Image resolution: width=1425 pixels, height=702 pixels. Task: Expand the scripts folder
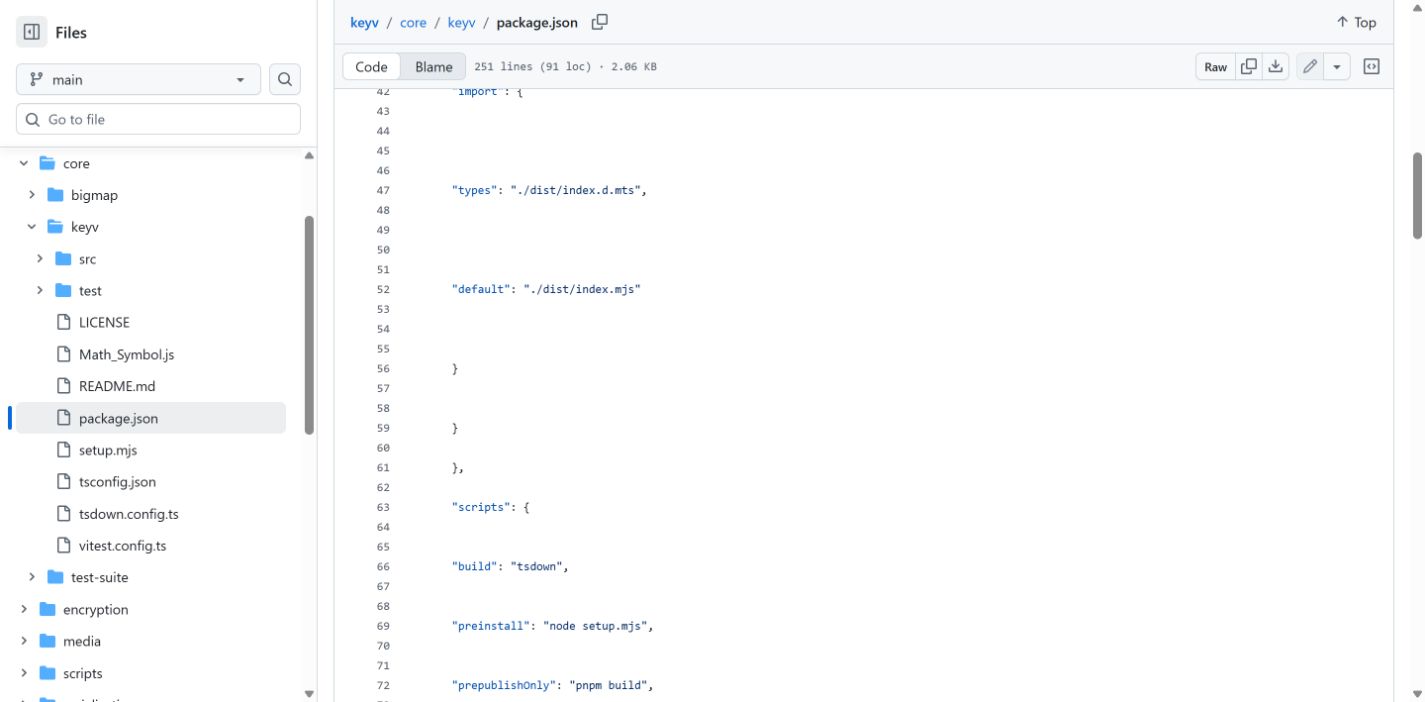[24, 673]
